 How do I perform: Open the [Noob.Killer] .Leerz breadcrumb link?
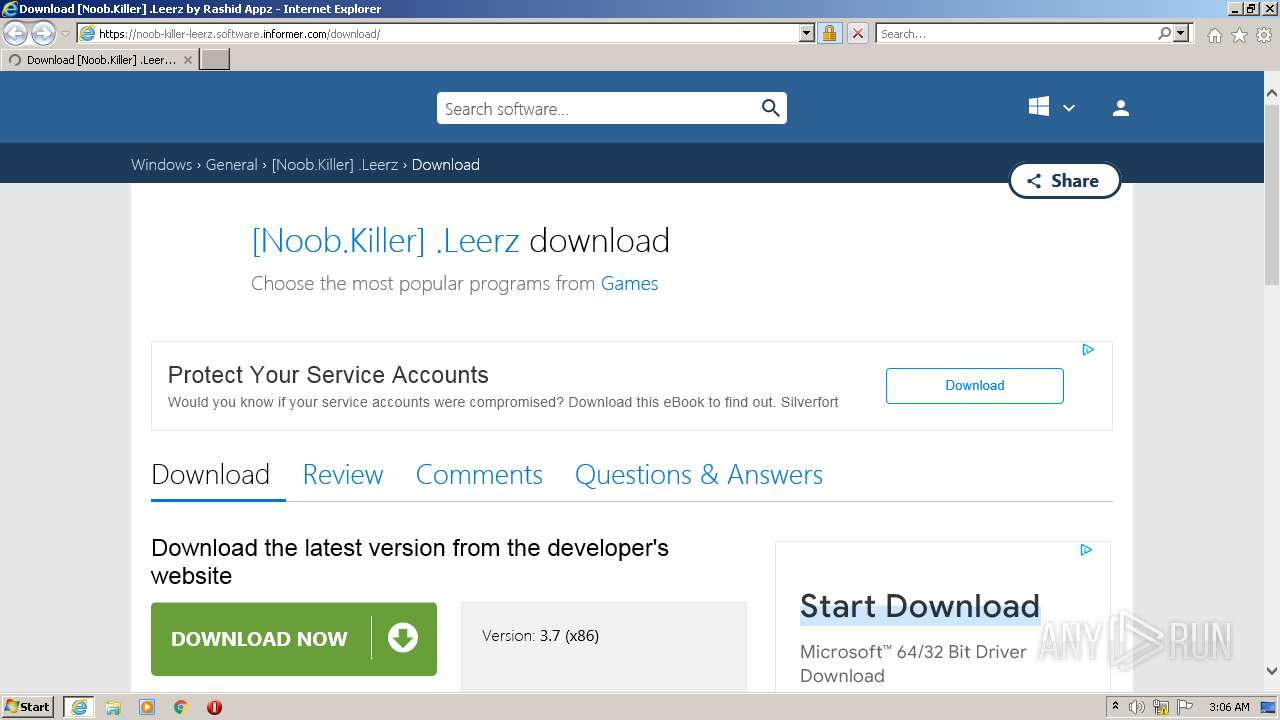click(x=335, y=165)
